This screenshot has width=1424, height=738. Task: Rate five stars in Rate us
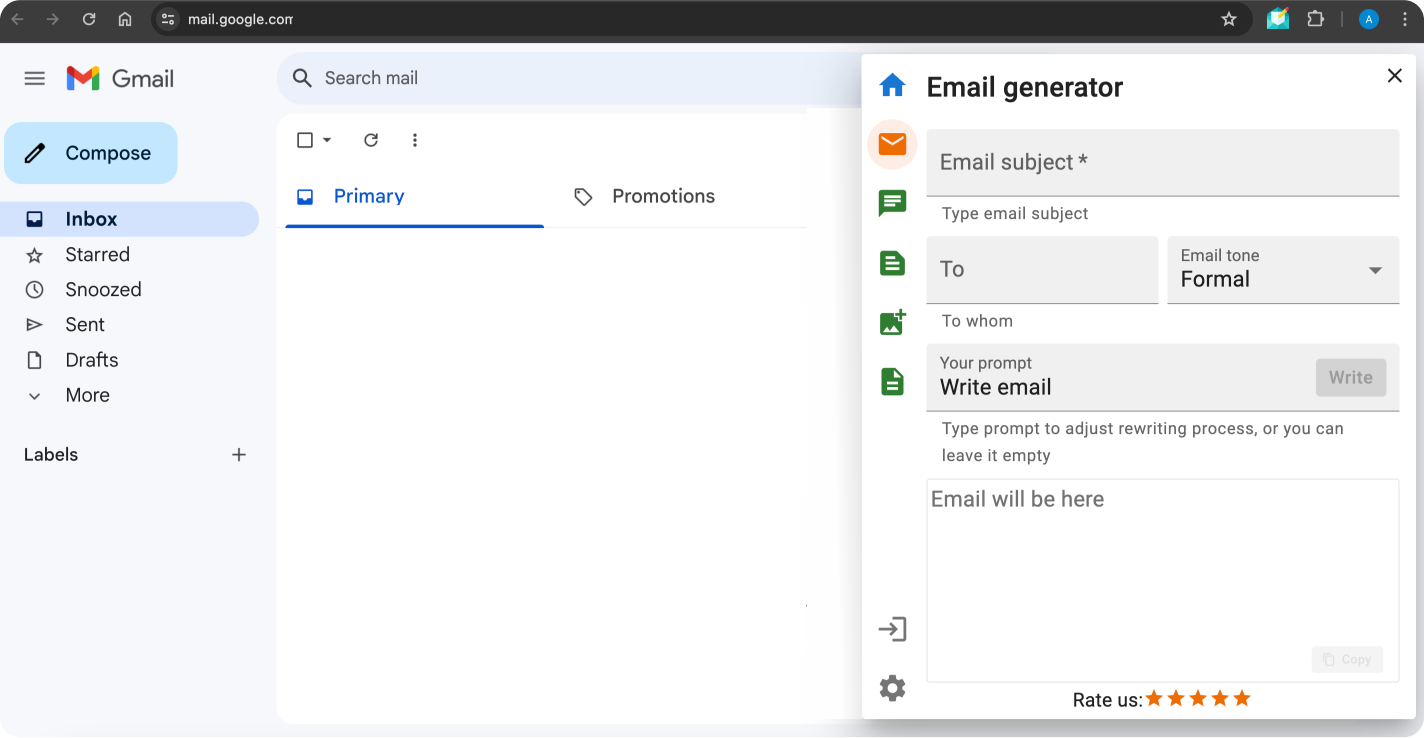pos(1242,699)
